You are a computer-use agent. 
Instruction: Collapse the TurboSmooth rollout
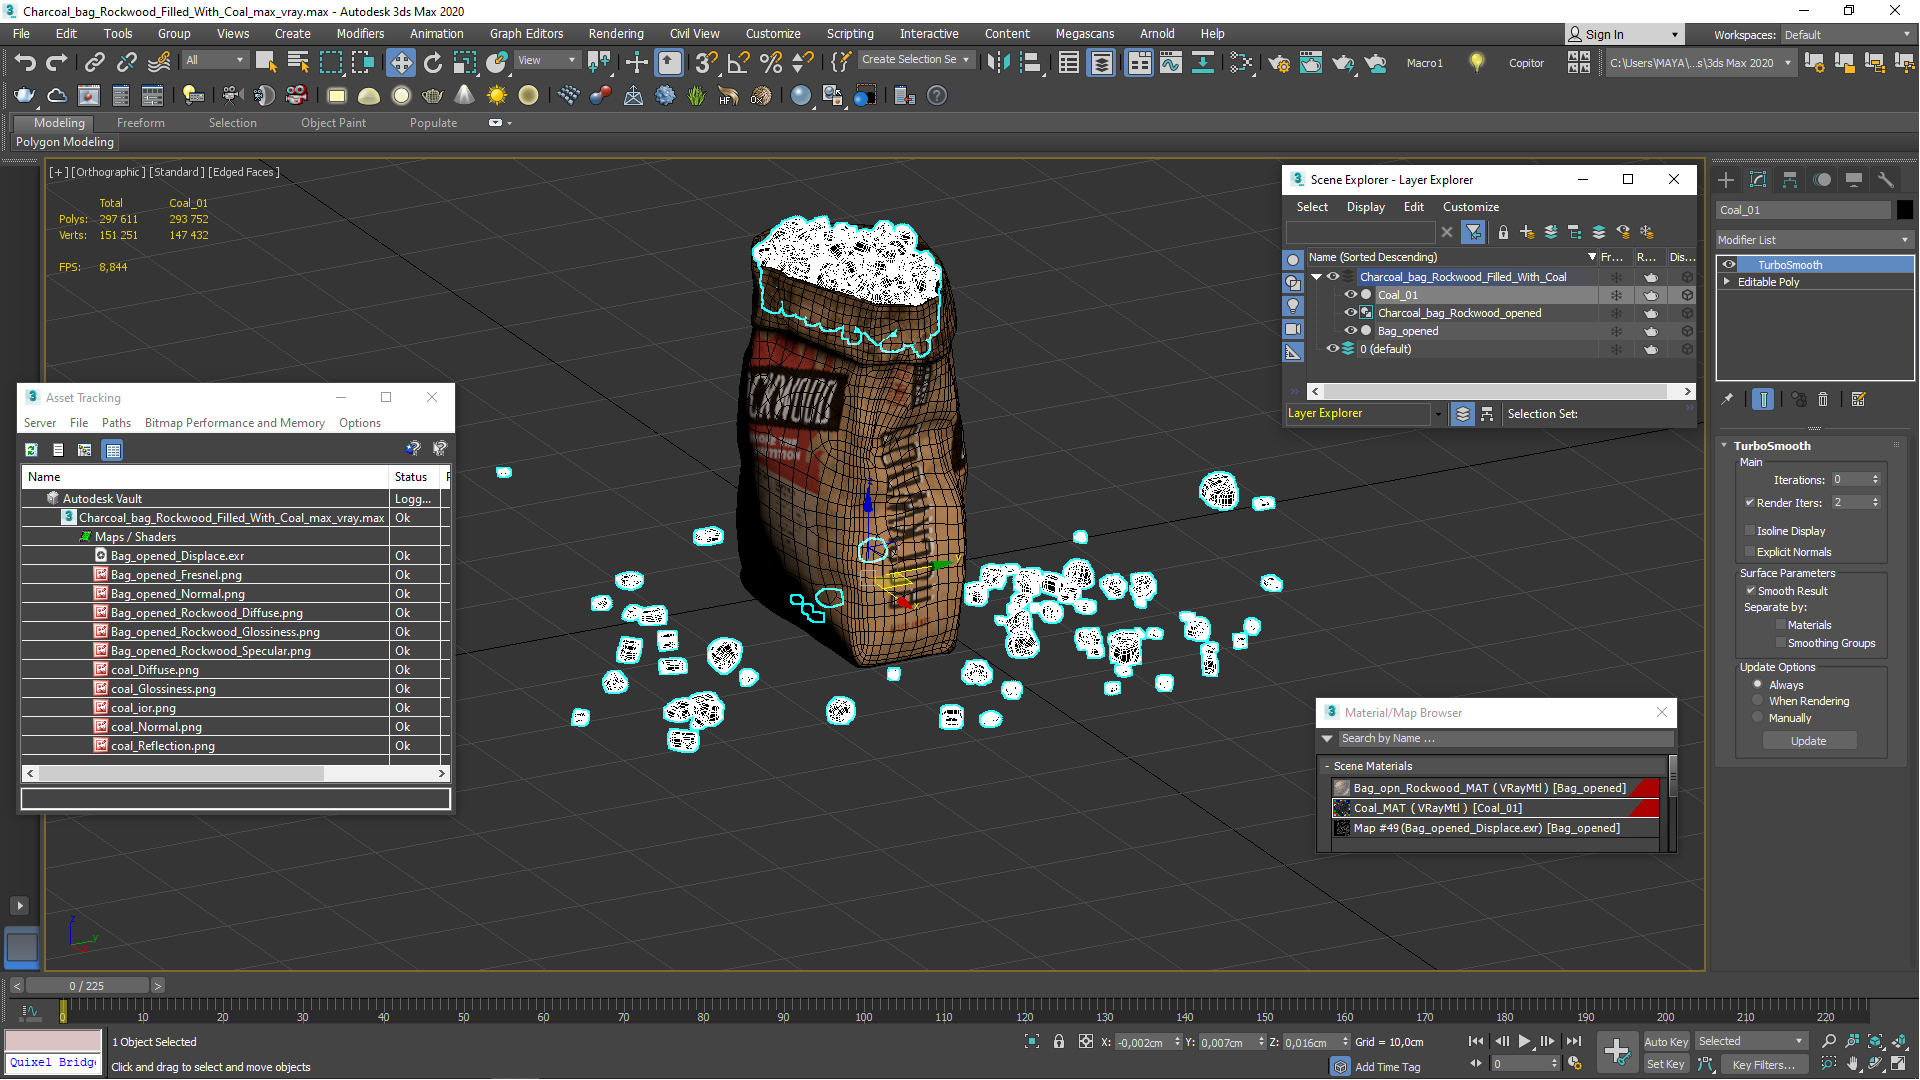point(1724,446)
